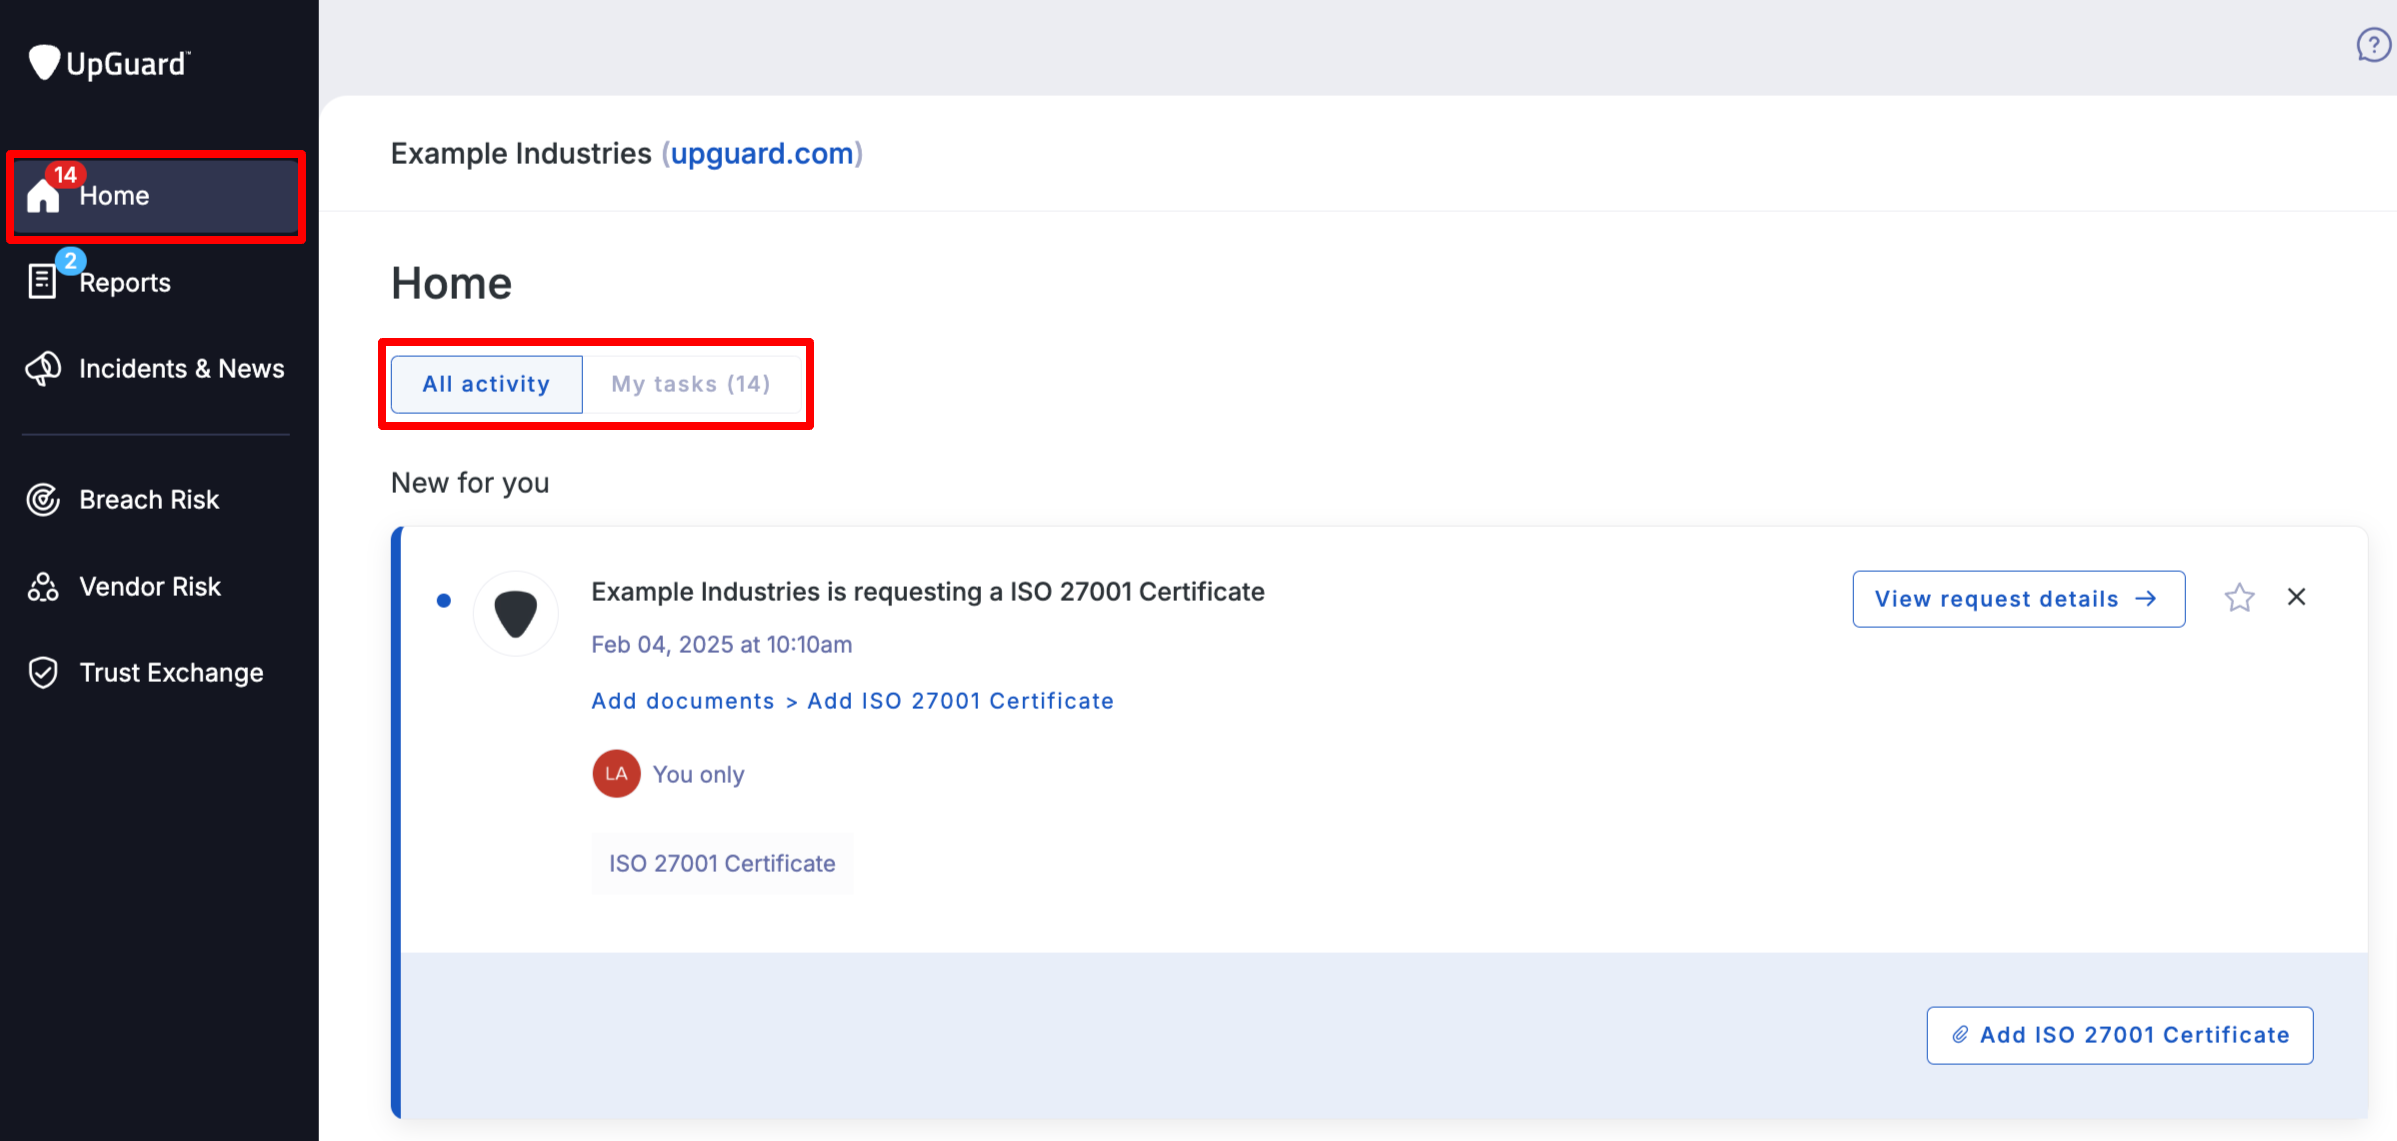Click the LA user avatar
The image size is (2397, 1141).
pyautogui.click(x=616, y=774)
